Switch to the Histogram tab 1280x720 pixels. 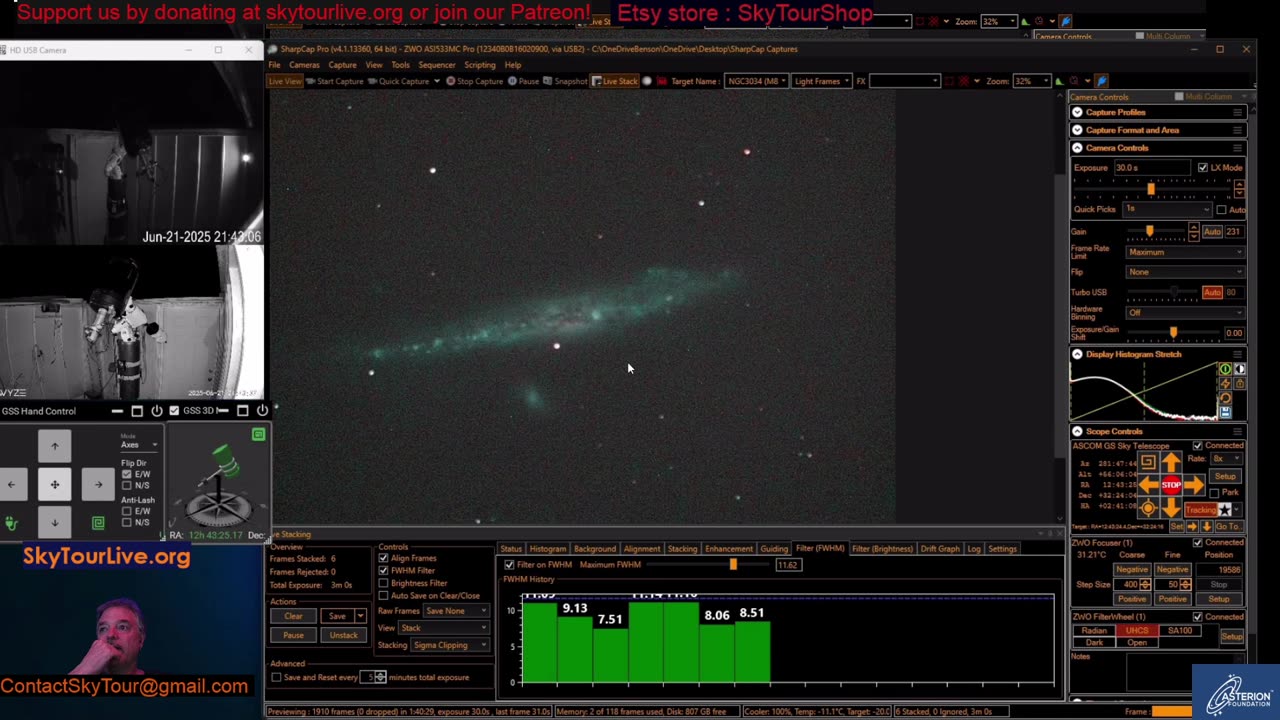pos(547,549)
